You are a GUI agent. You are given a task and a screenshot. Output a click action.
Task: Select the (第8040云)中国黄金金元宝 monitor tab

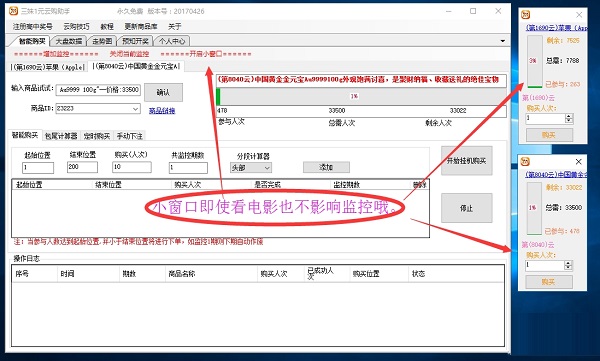(x=135, y=66)
